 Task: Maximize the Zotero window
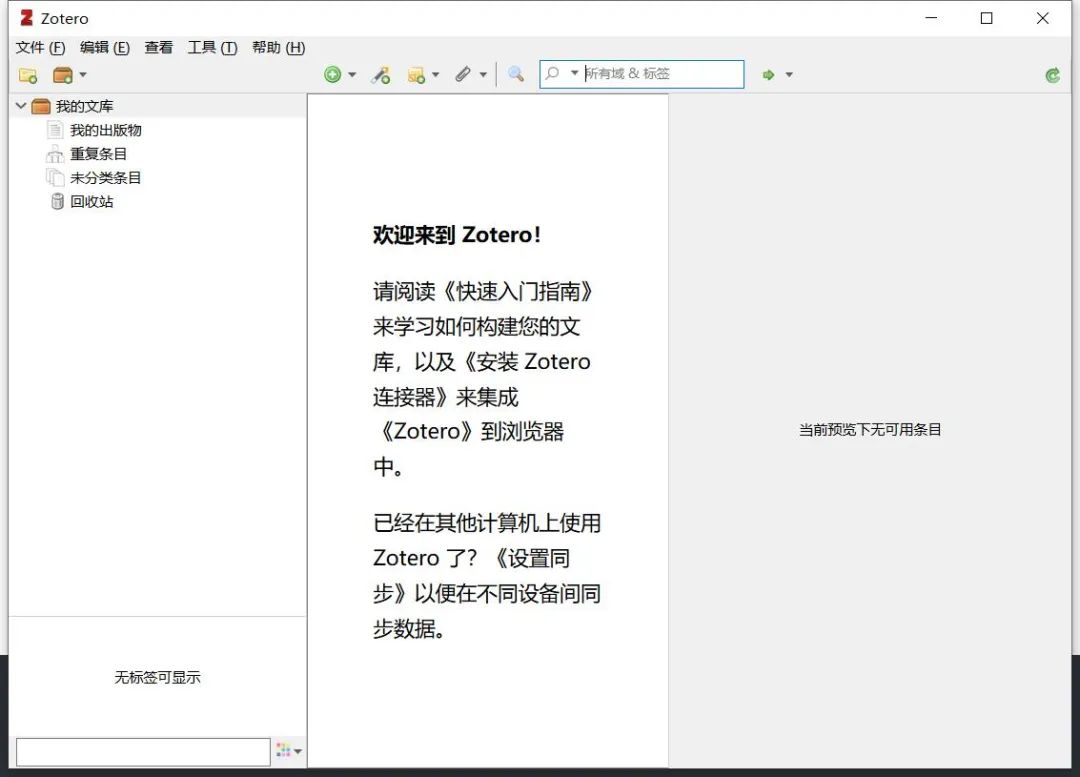(x=986, y=18)
